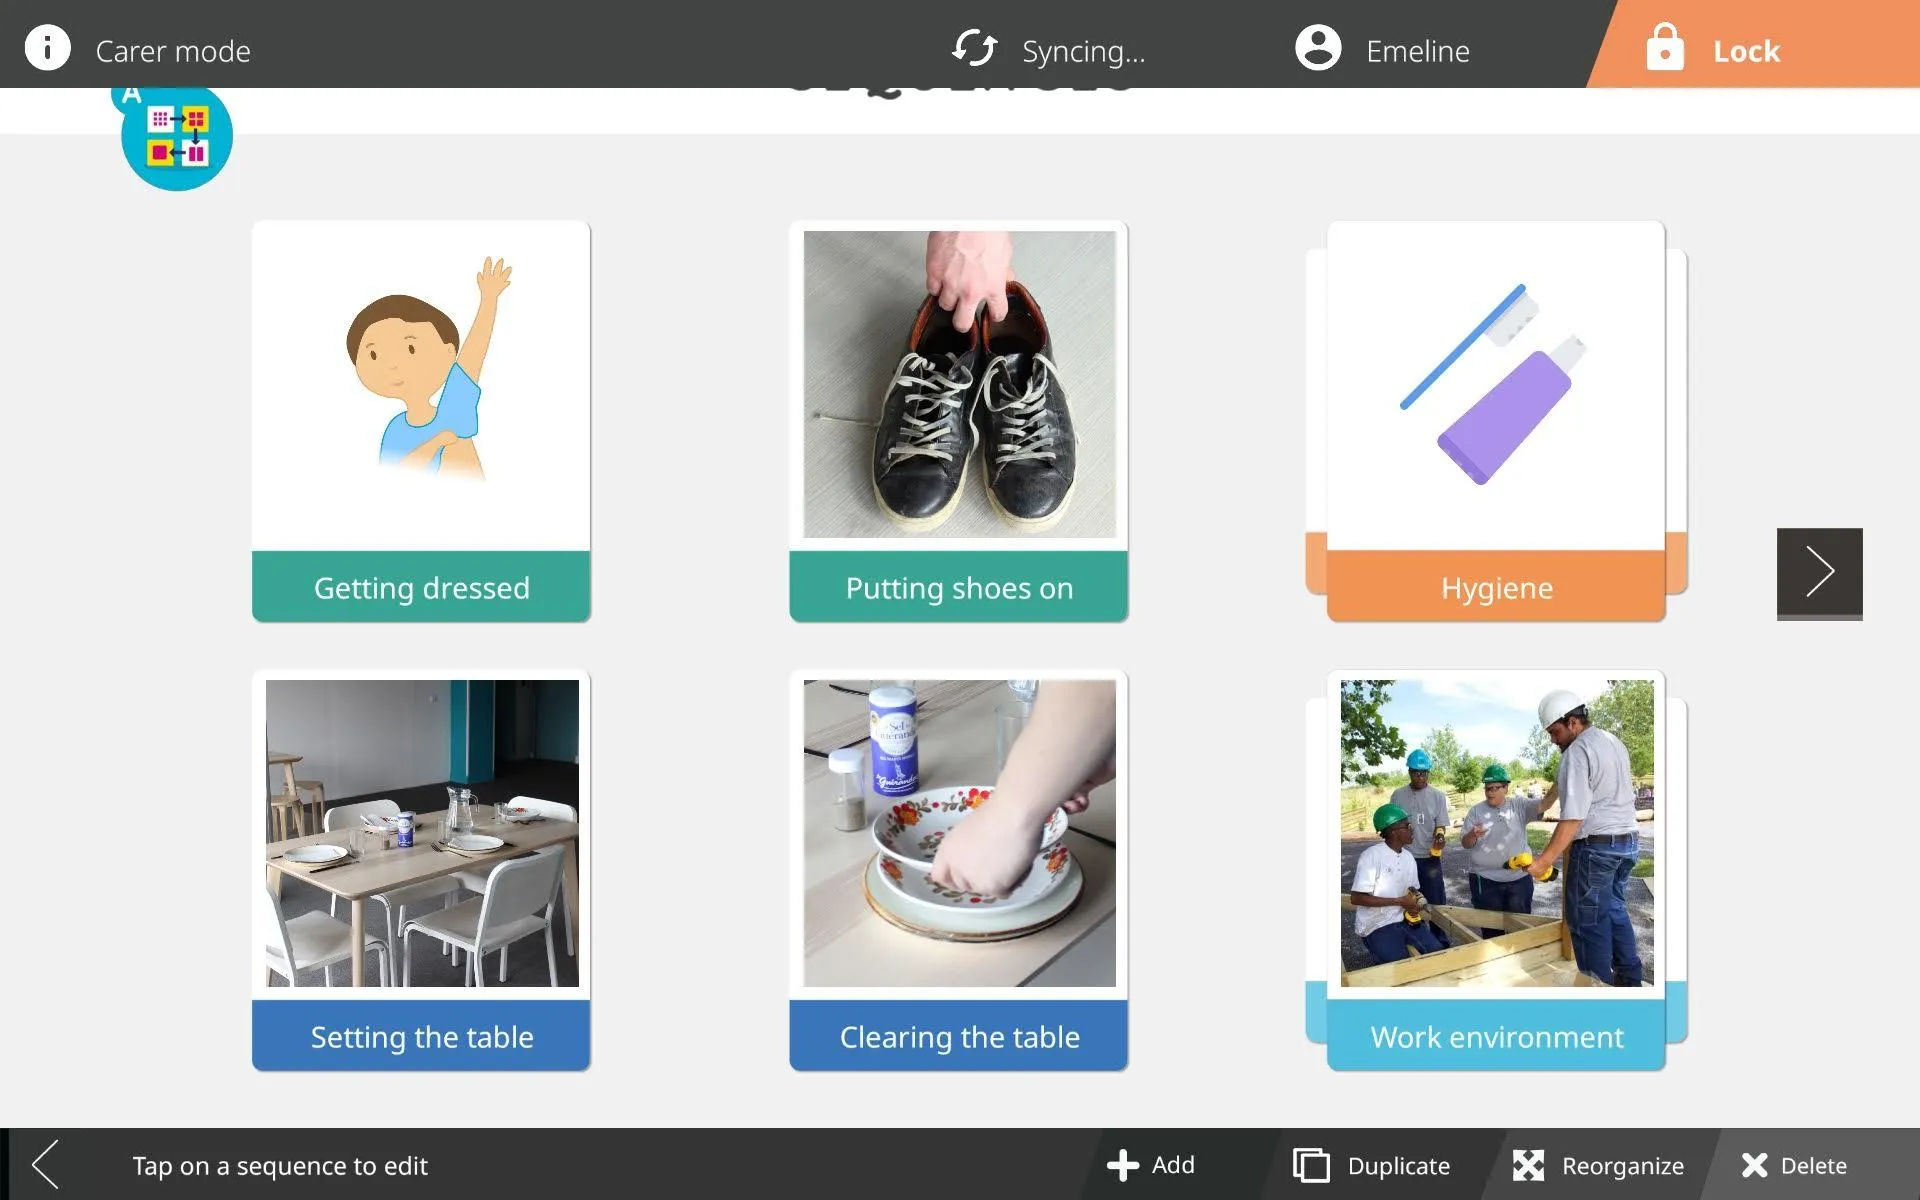Click the Putting shoes on sequence

tap(958, 420)
